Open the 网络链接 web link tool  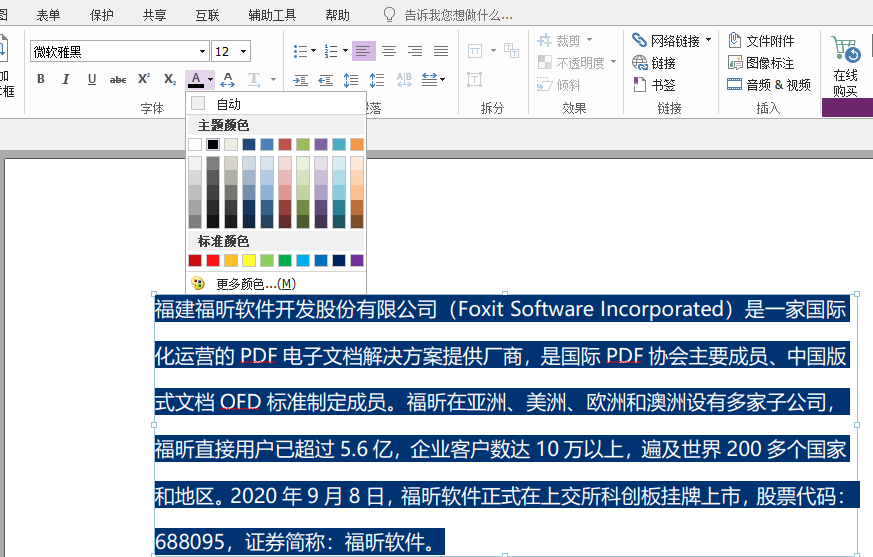(665, 41)
